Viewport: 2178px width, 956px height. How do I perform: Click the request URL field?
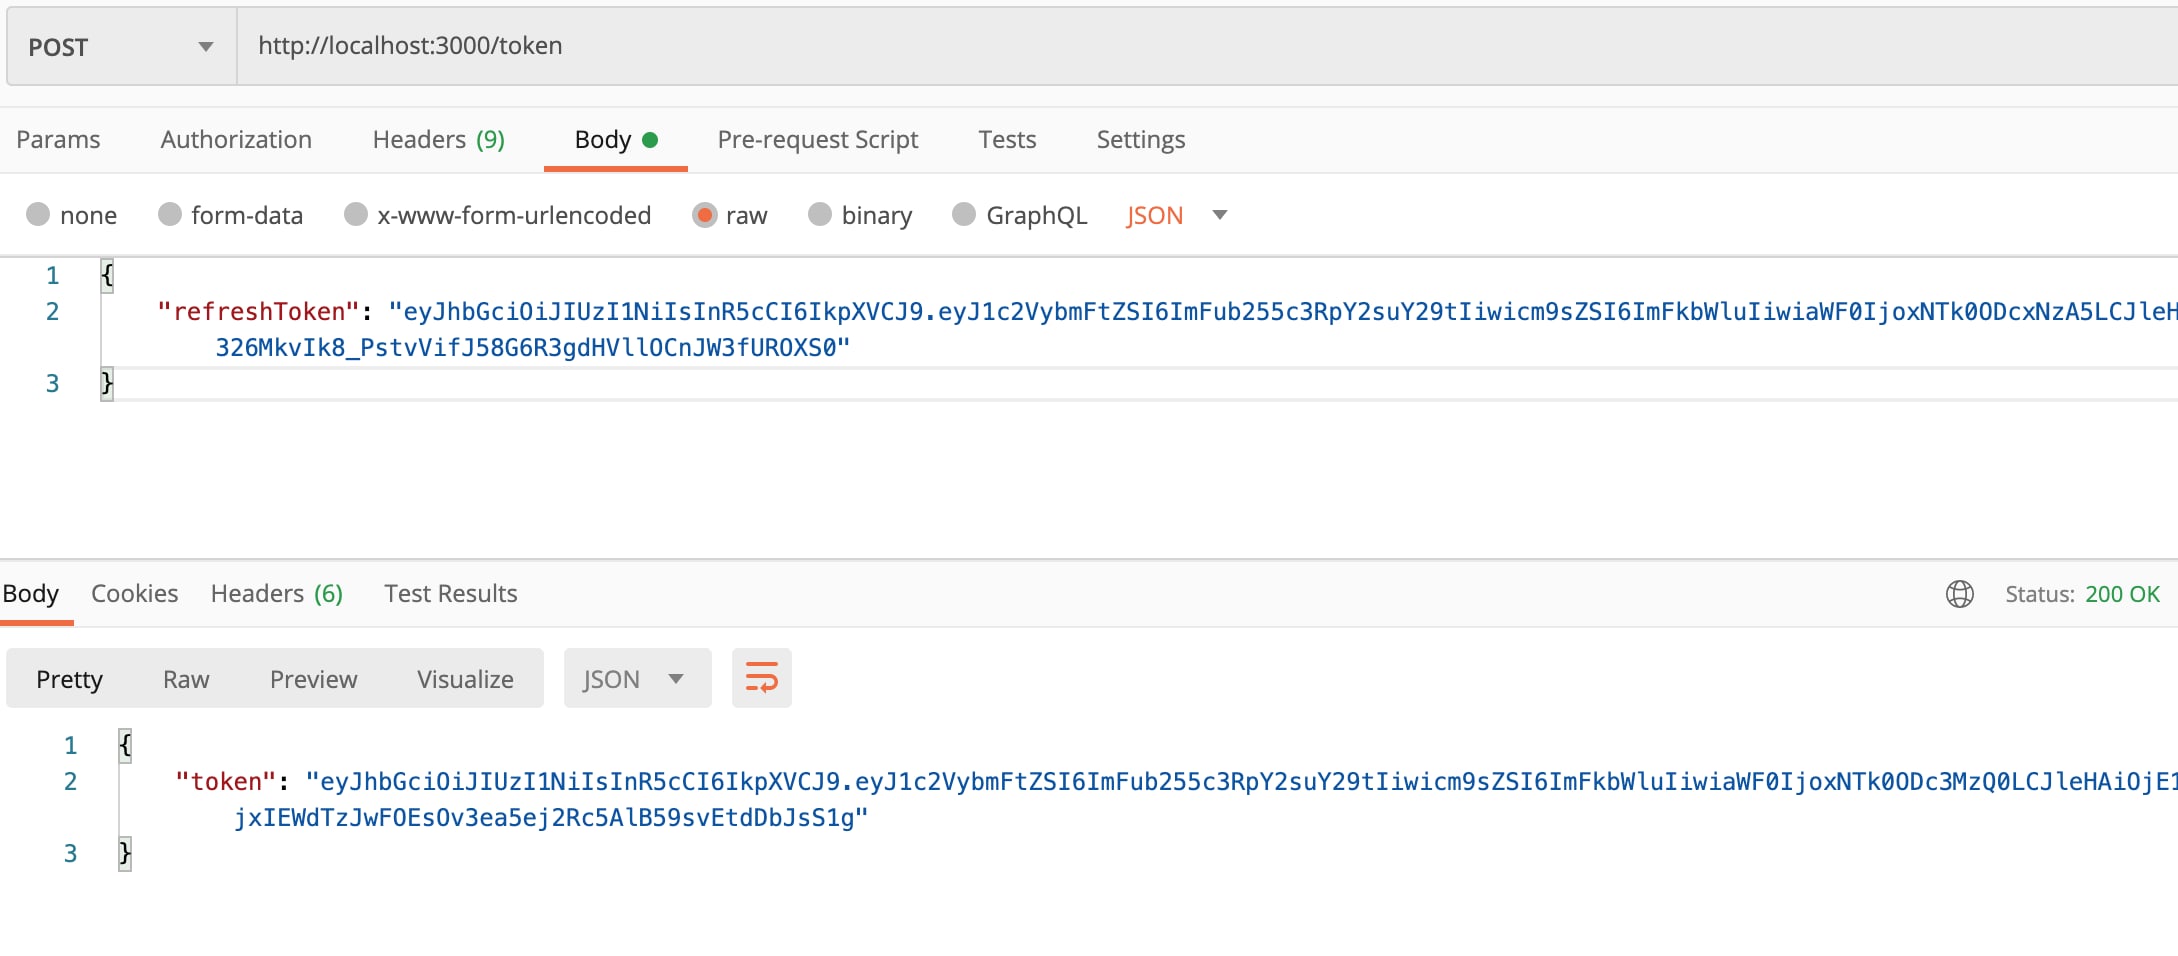pyautogui.click(x=1207, y=46)
